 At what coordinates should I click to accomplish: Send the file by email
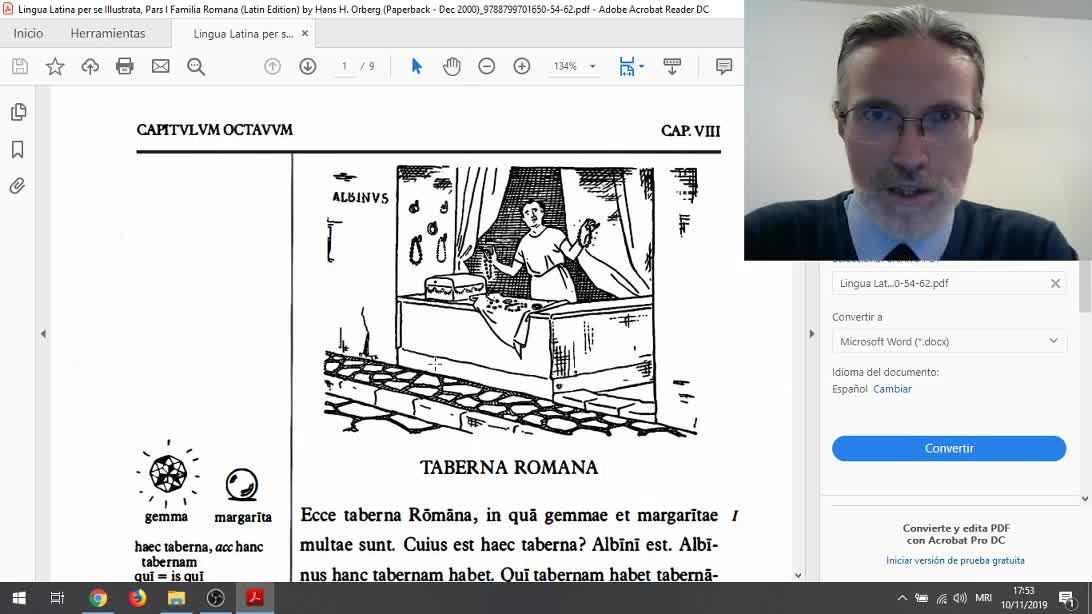pyautogui.click(x=160, y=66)
